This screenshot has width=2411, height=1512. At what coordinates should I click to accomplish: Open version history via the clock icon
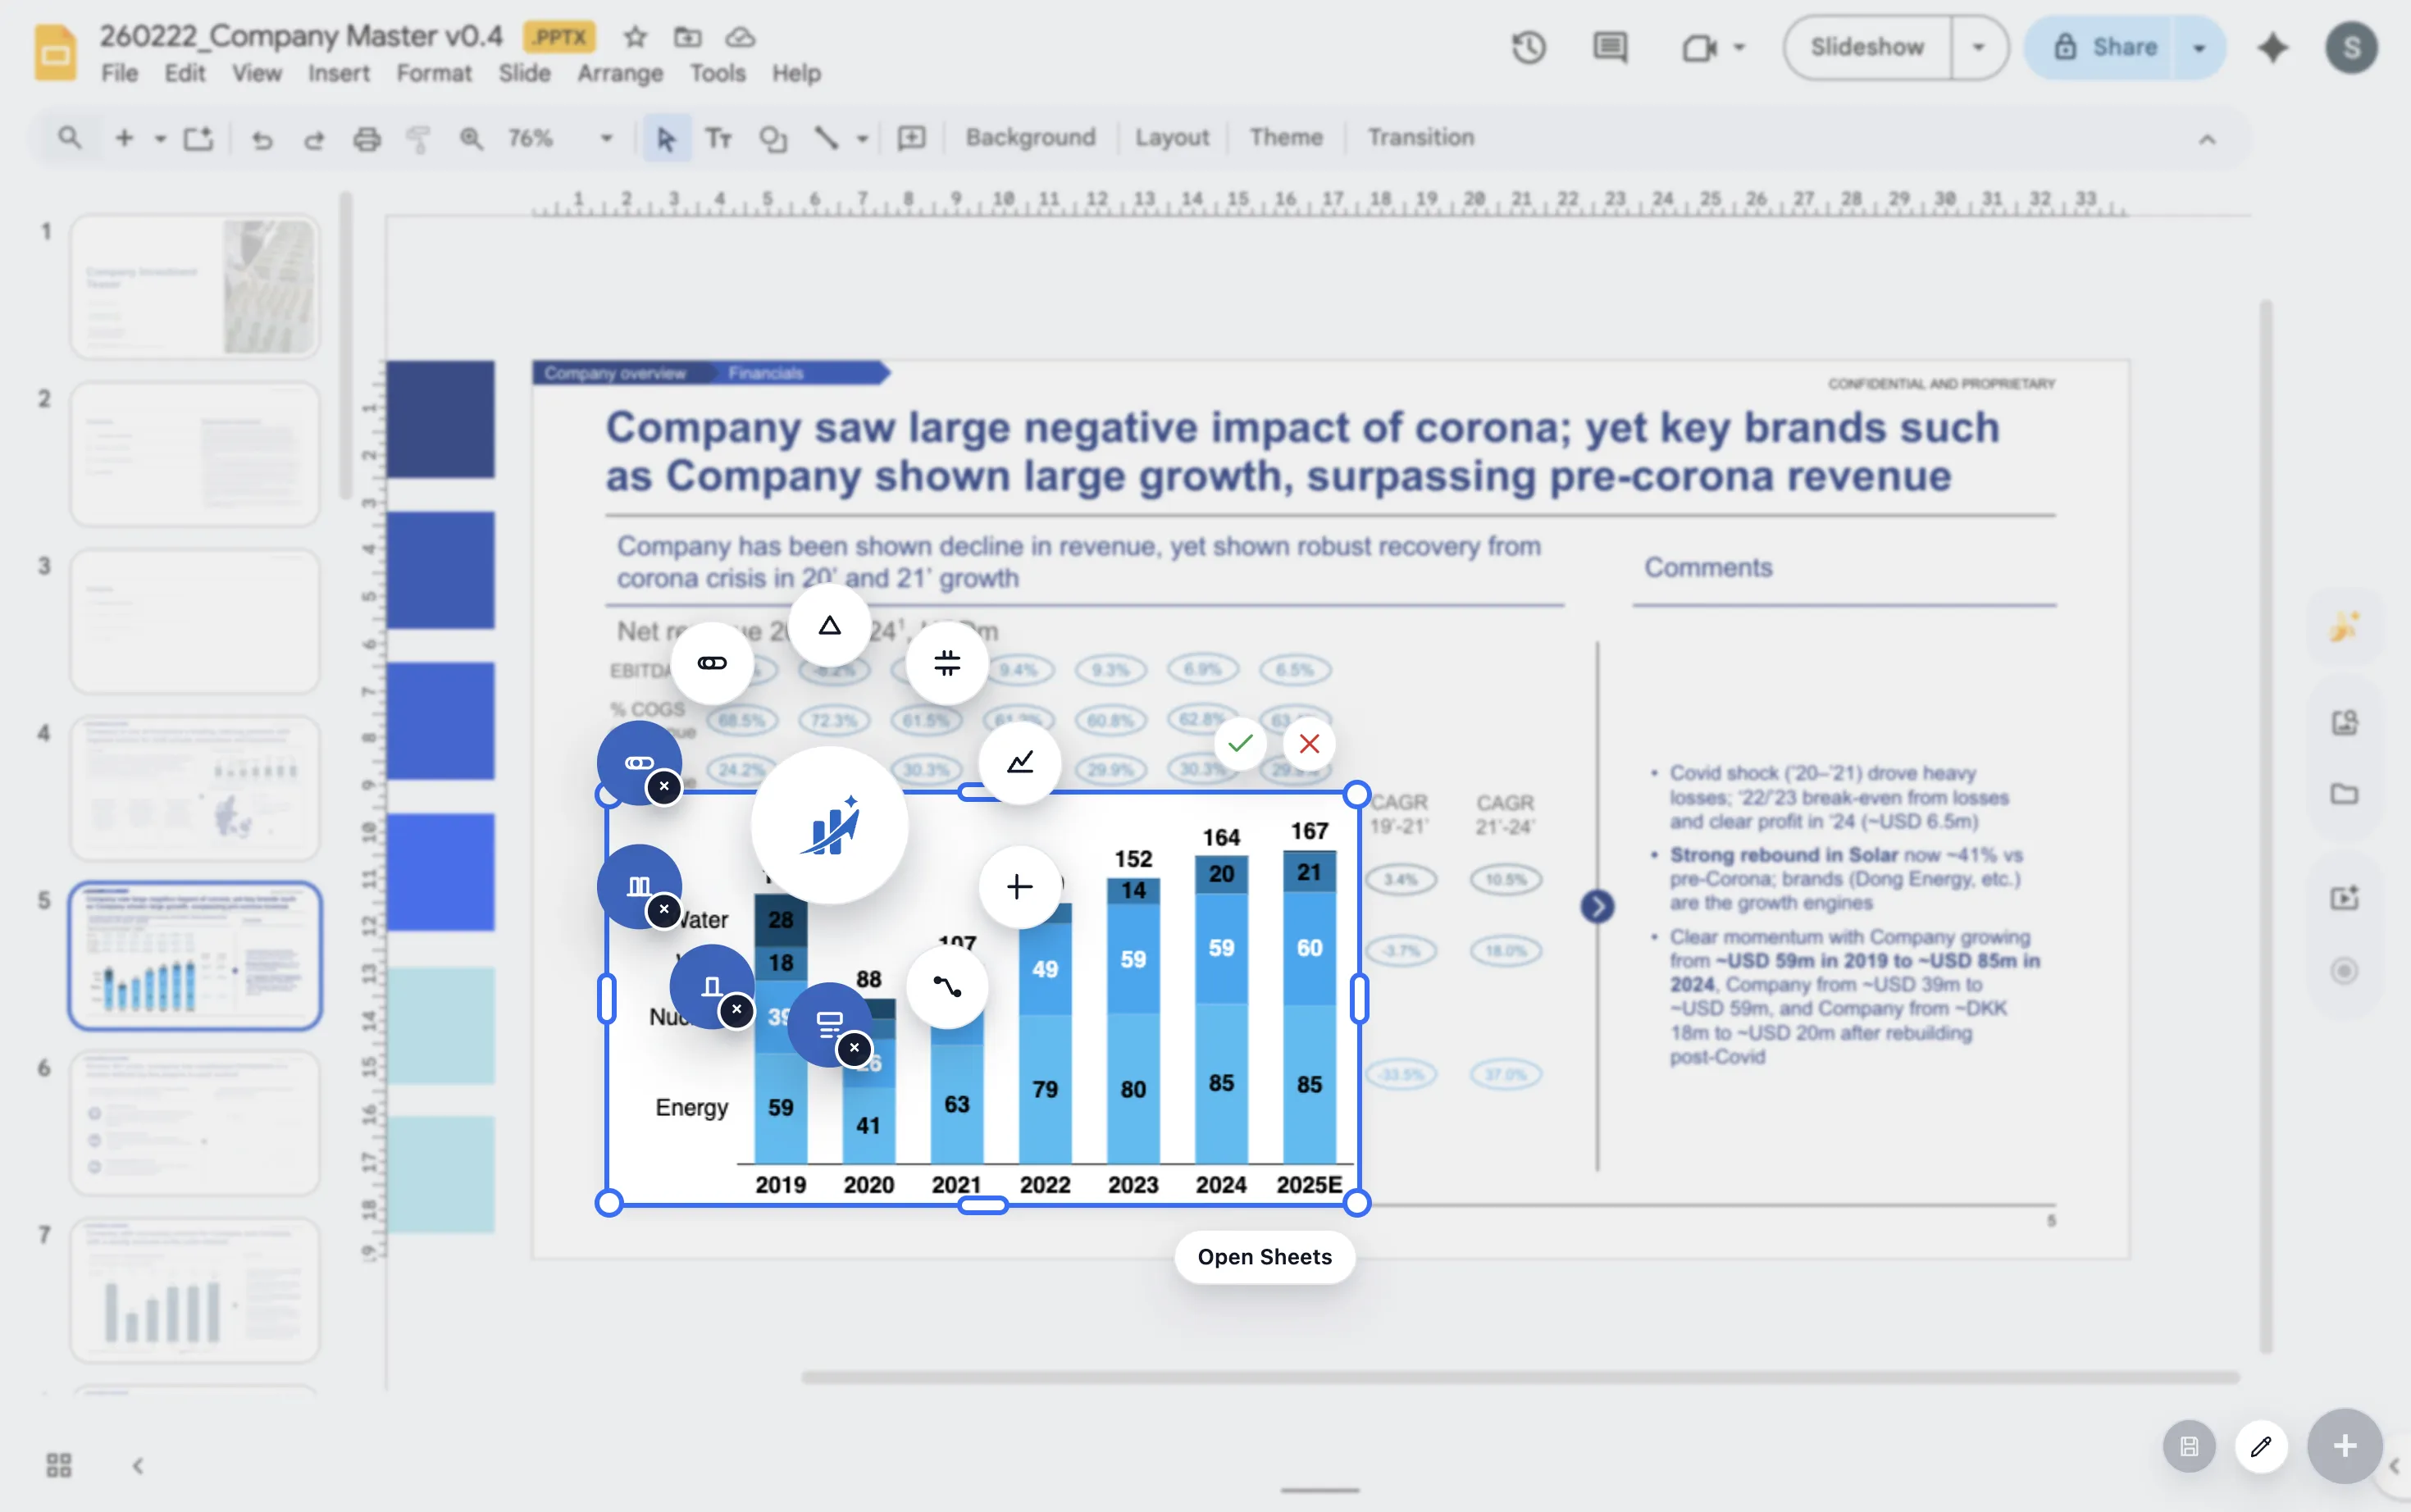(x=1528, y=47)
